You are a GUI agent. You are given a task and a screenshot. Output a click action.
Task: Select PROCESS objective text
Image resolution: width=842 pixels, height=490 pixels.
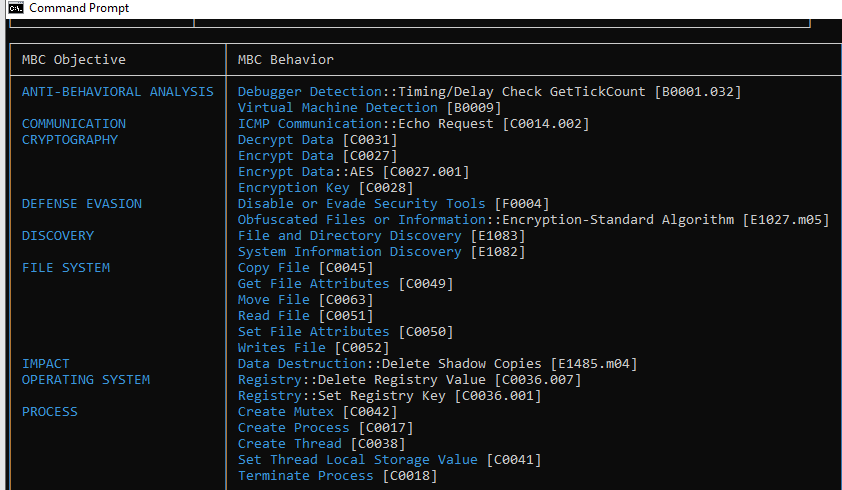point(49,412)
